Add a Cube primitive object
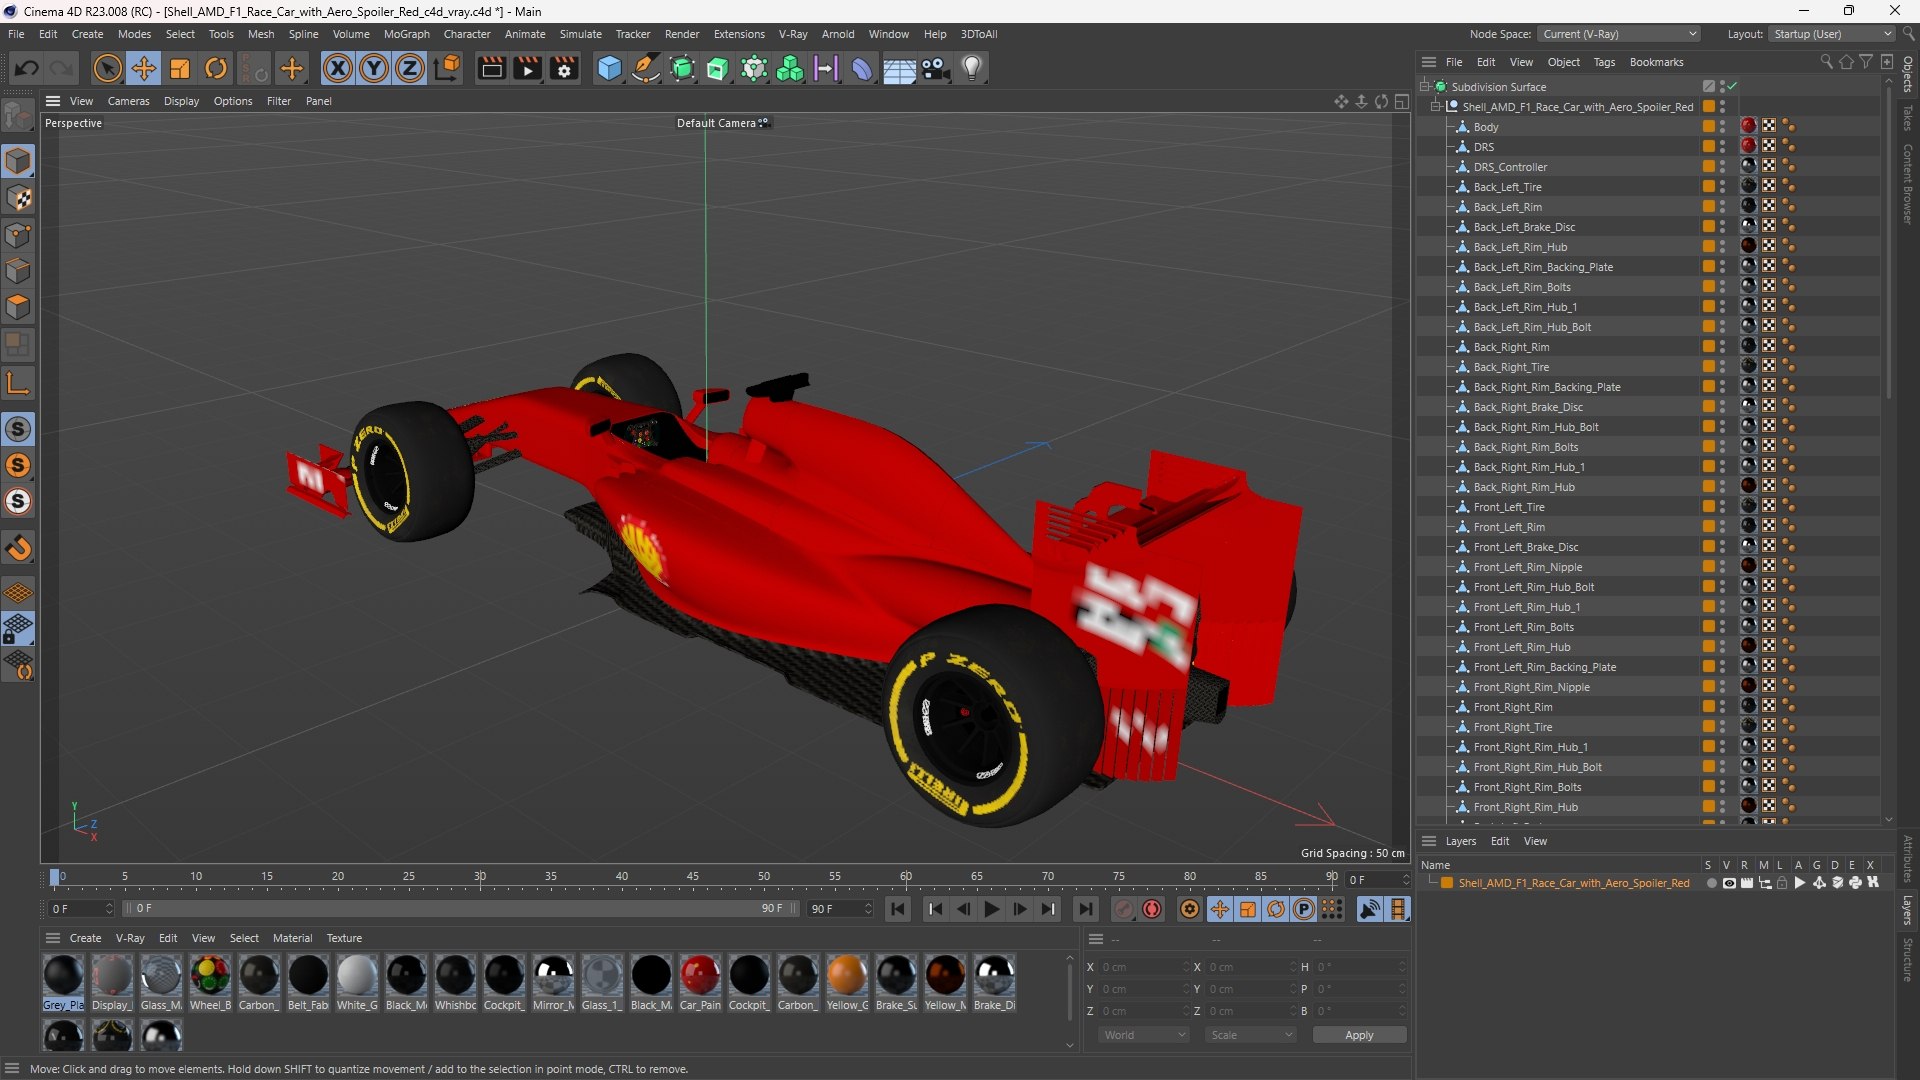Screen dimensions: 1920x1080 609,68
